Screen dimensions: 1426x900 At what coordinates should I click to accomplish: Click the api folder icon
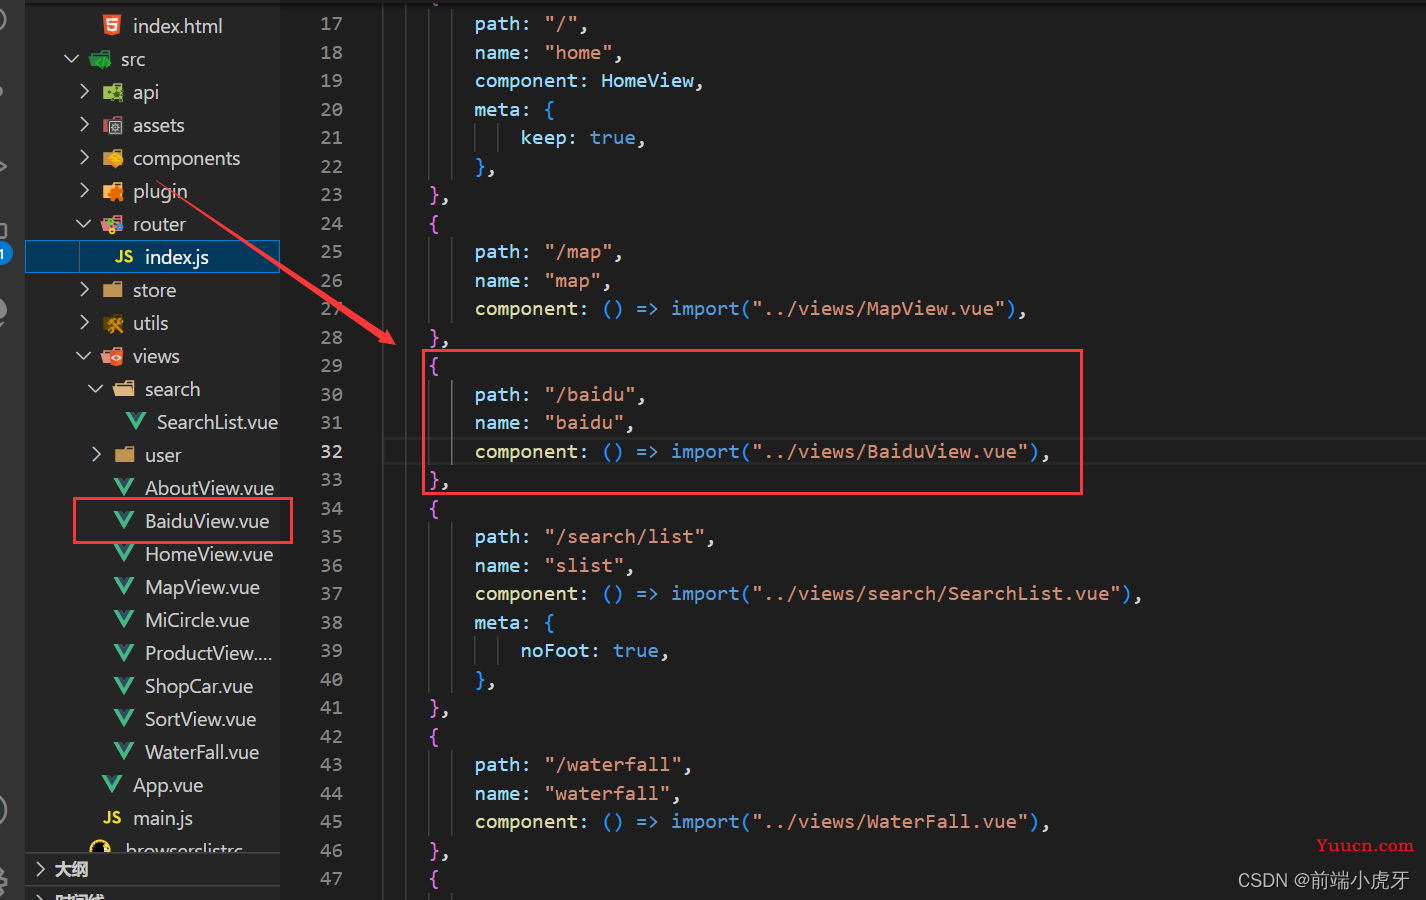113,92
